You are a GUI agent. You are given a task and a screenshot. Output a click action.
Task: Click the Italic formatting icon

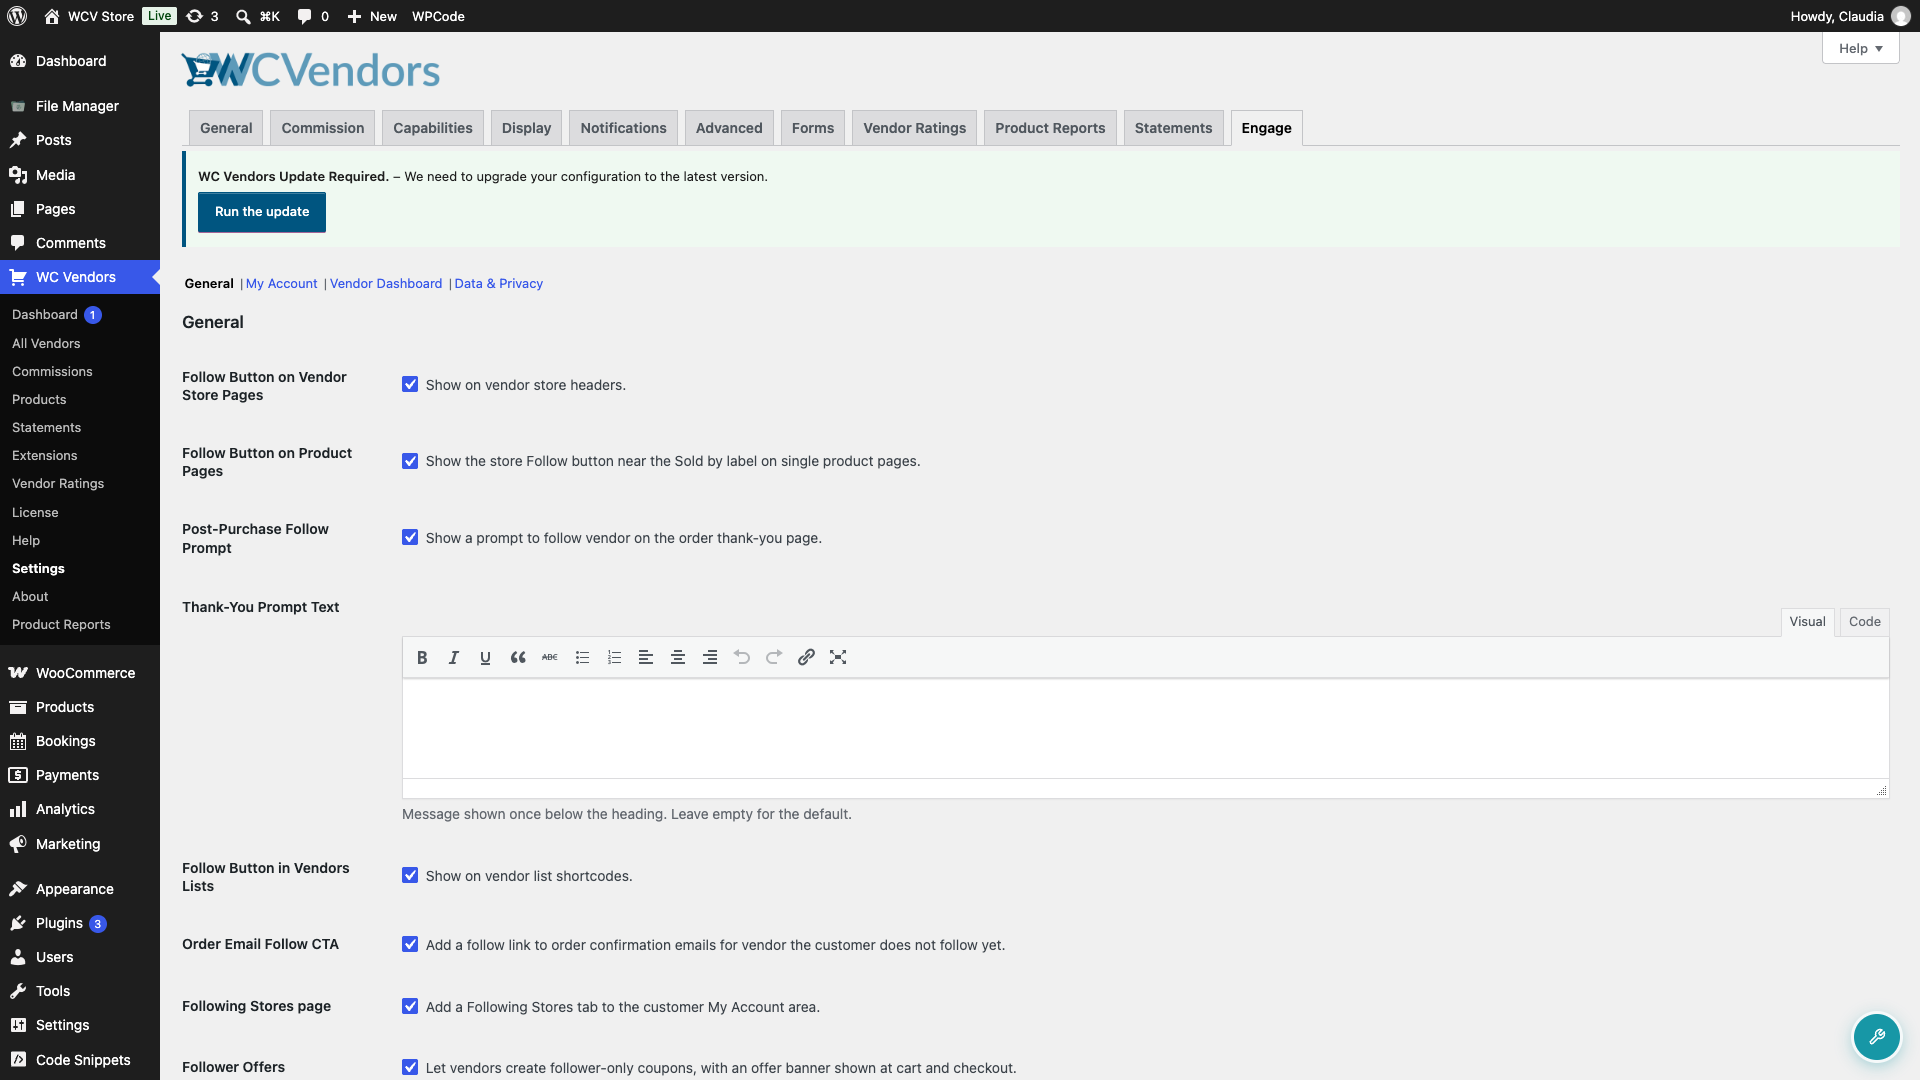[x=454, y=658]
